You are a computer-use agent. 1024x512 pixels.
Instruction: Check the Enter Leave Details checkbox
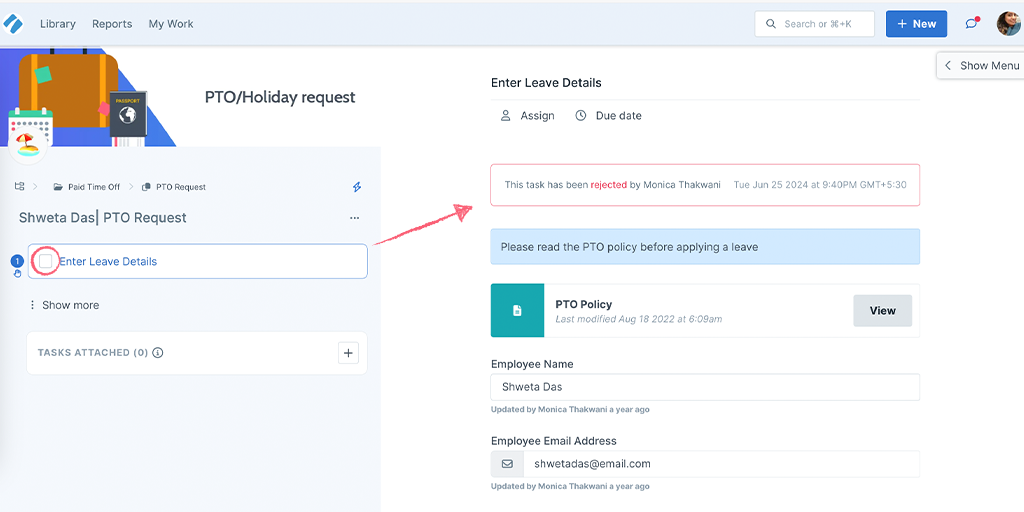pos(46,261)
